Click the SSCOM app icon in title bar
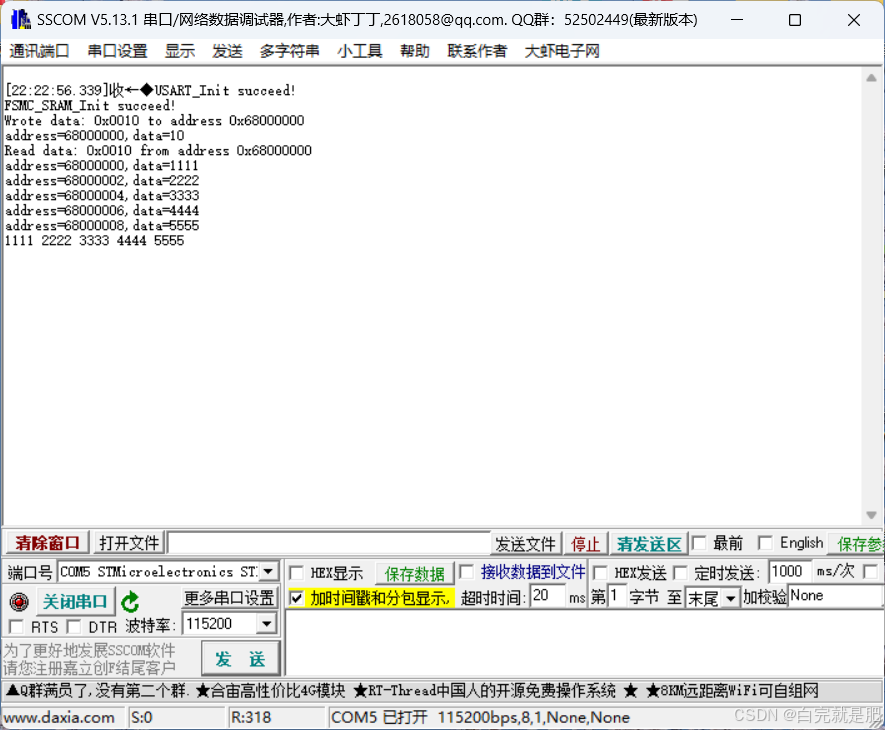This screenshot has height=730, width=885. click(20, 20)
